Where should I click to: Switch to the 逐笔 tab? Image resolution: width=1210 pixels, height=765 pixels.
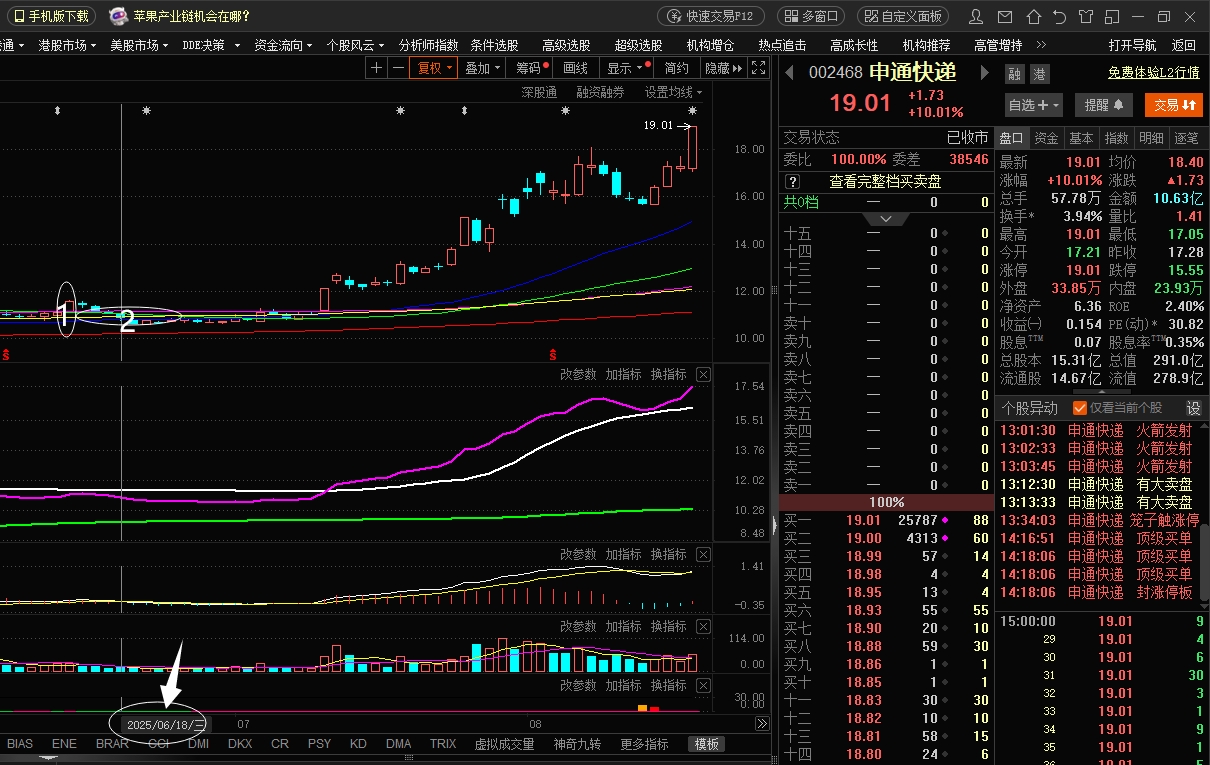click(1186, 138)
